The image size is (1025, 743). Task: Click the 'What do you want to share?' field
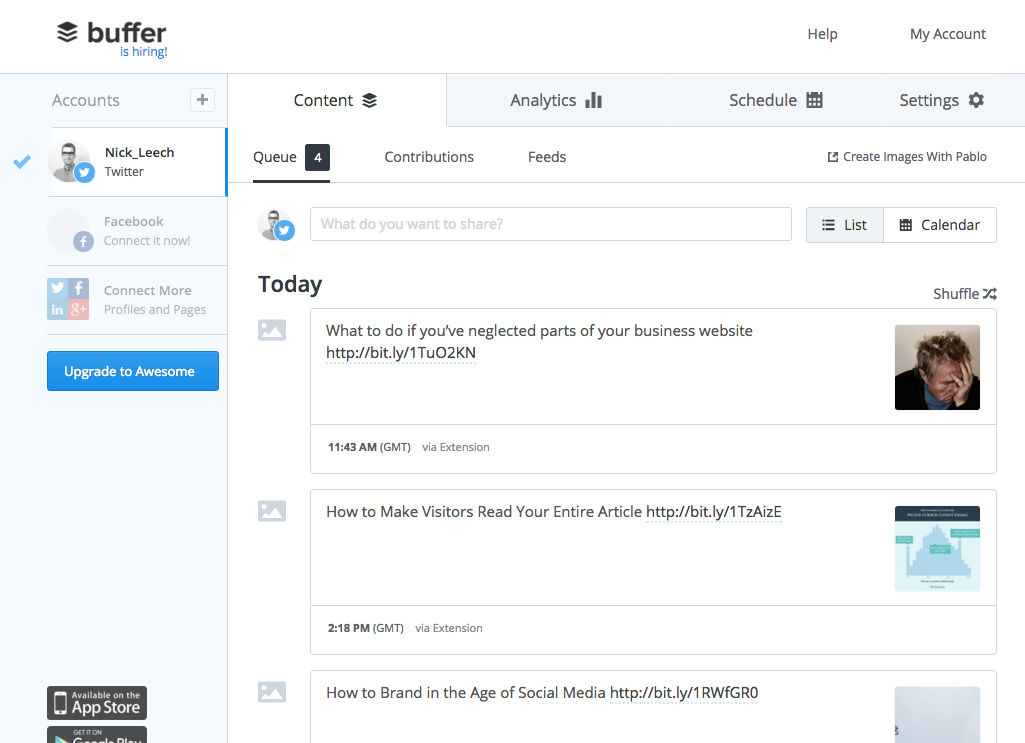click(x=550, y=224)
